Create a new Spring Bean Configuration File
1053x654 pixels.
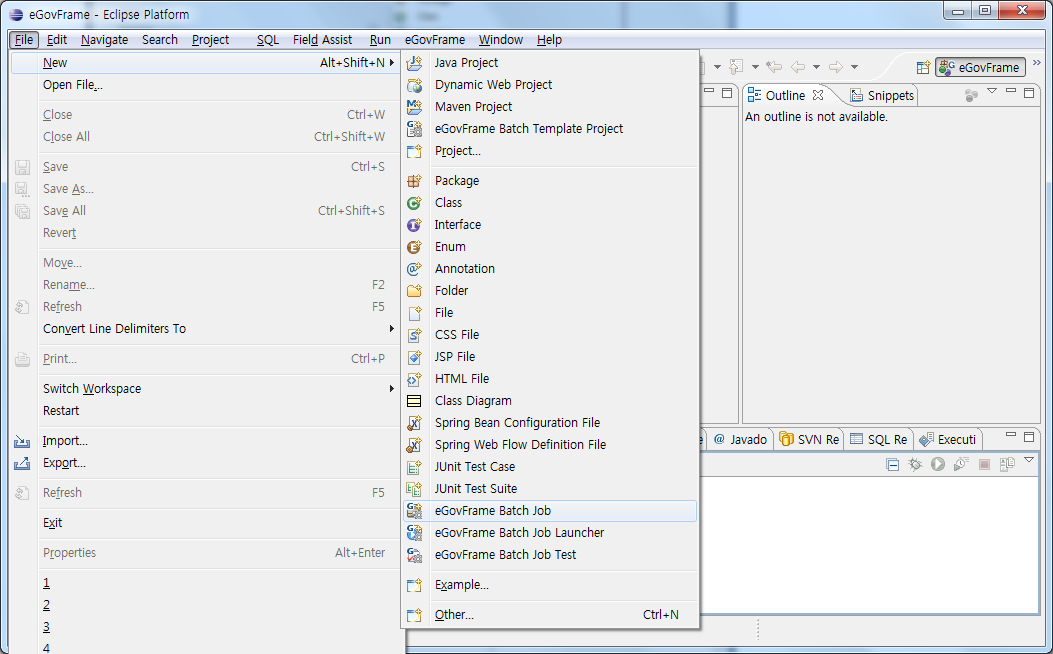[517, 423]
